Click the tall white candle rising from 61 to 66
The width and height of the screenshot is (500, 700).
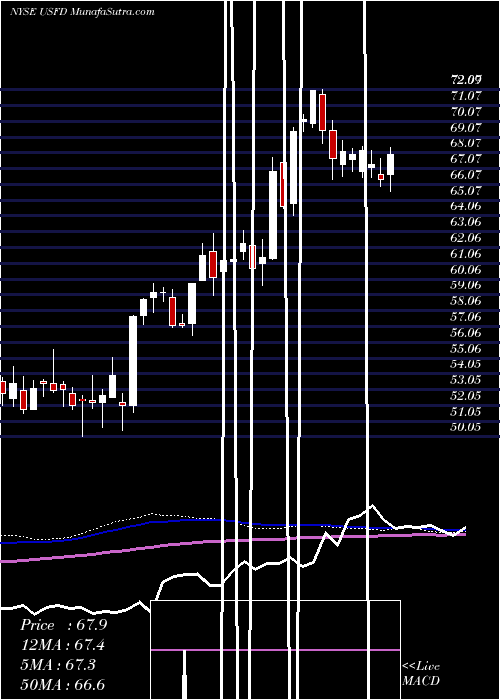pyautogui.click(x=273, y=215)
